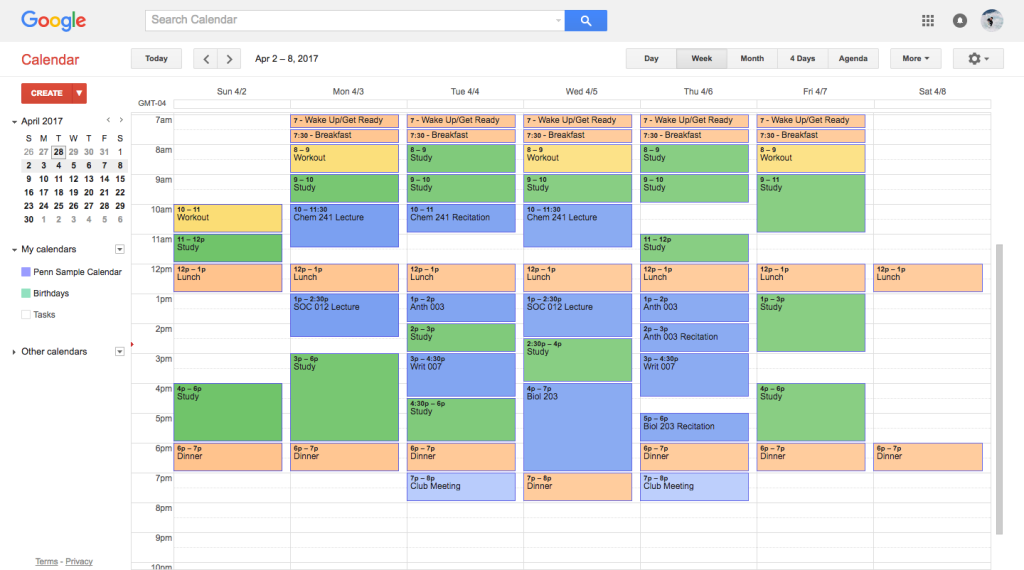
Task: Open the More dropdown menu
Action: click(915, 59)
